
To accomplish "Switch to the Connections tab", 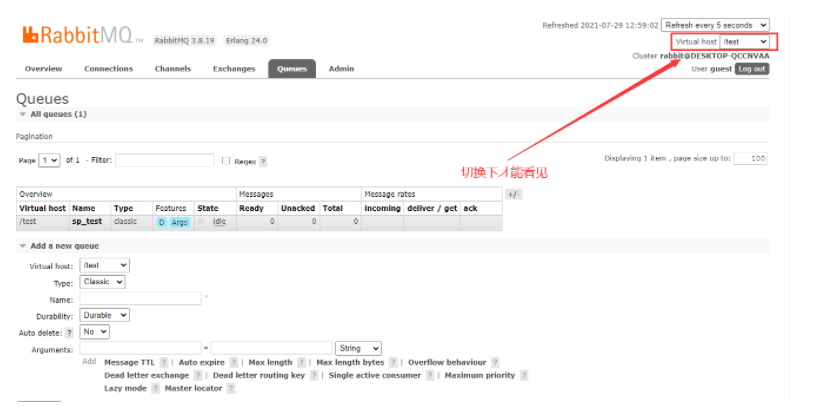I will (109, 69).
